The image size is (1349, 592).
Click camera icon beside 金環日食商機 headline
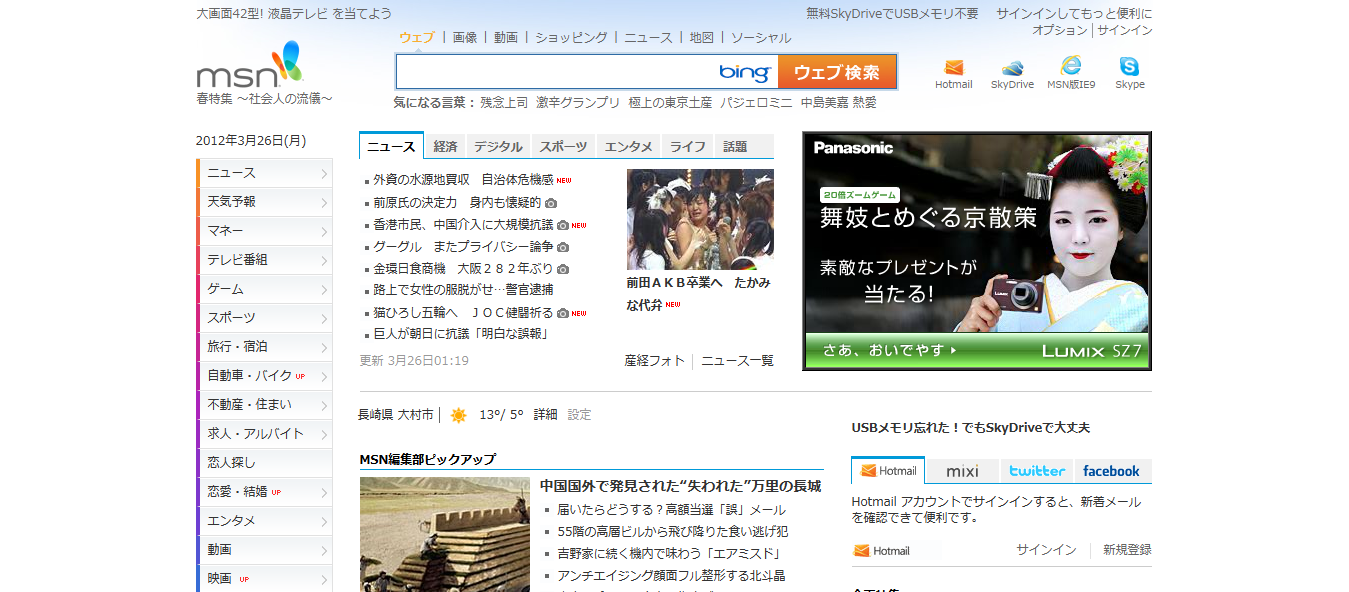[x=563, y=269]
